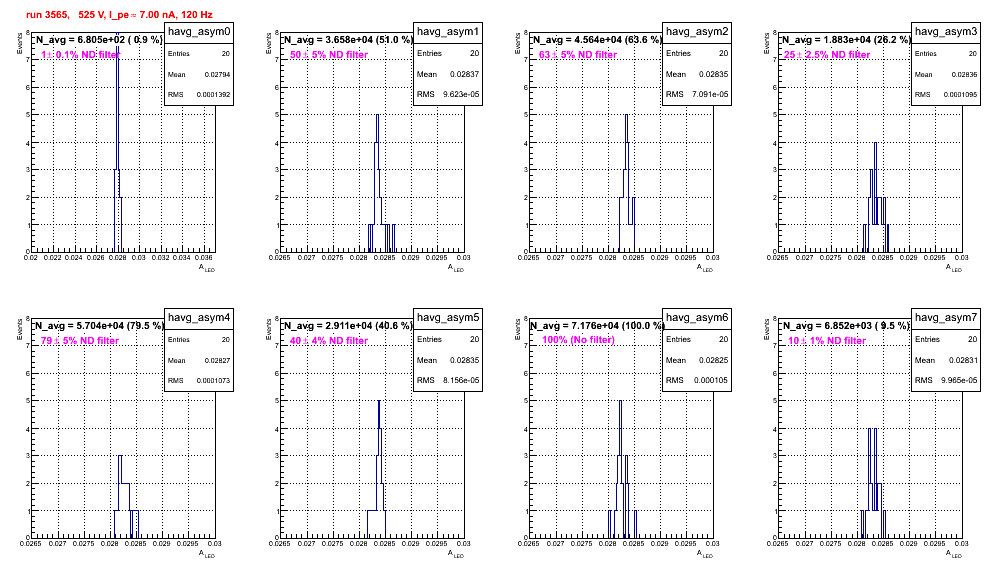Image resolution: width=996 pixels, height=572 pixels.
Task: Click the havg_asym3 histogram peak bar
Action: click(875, 197)
